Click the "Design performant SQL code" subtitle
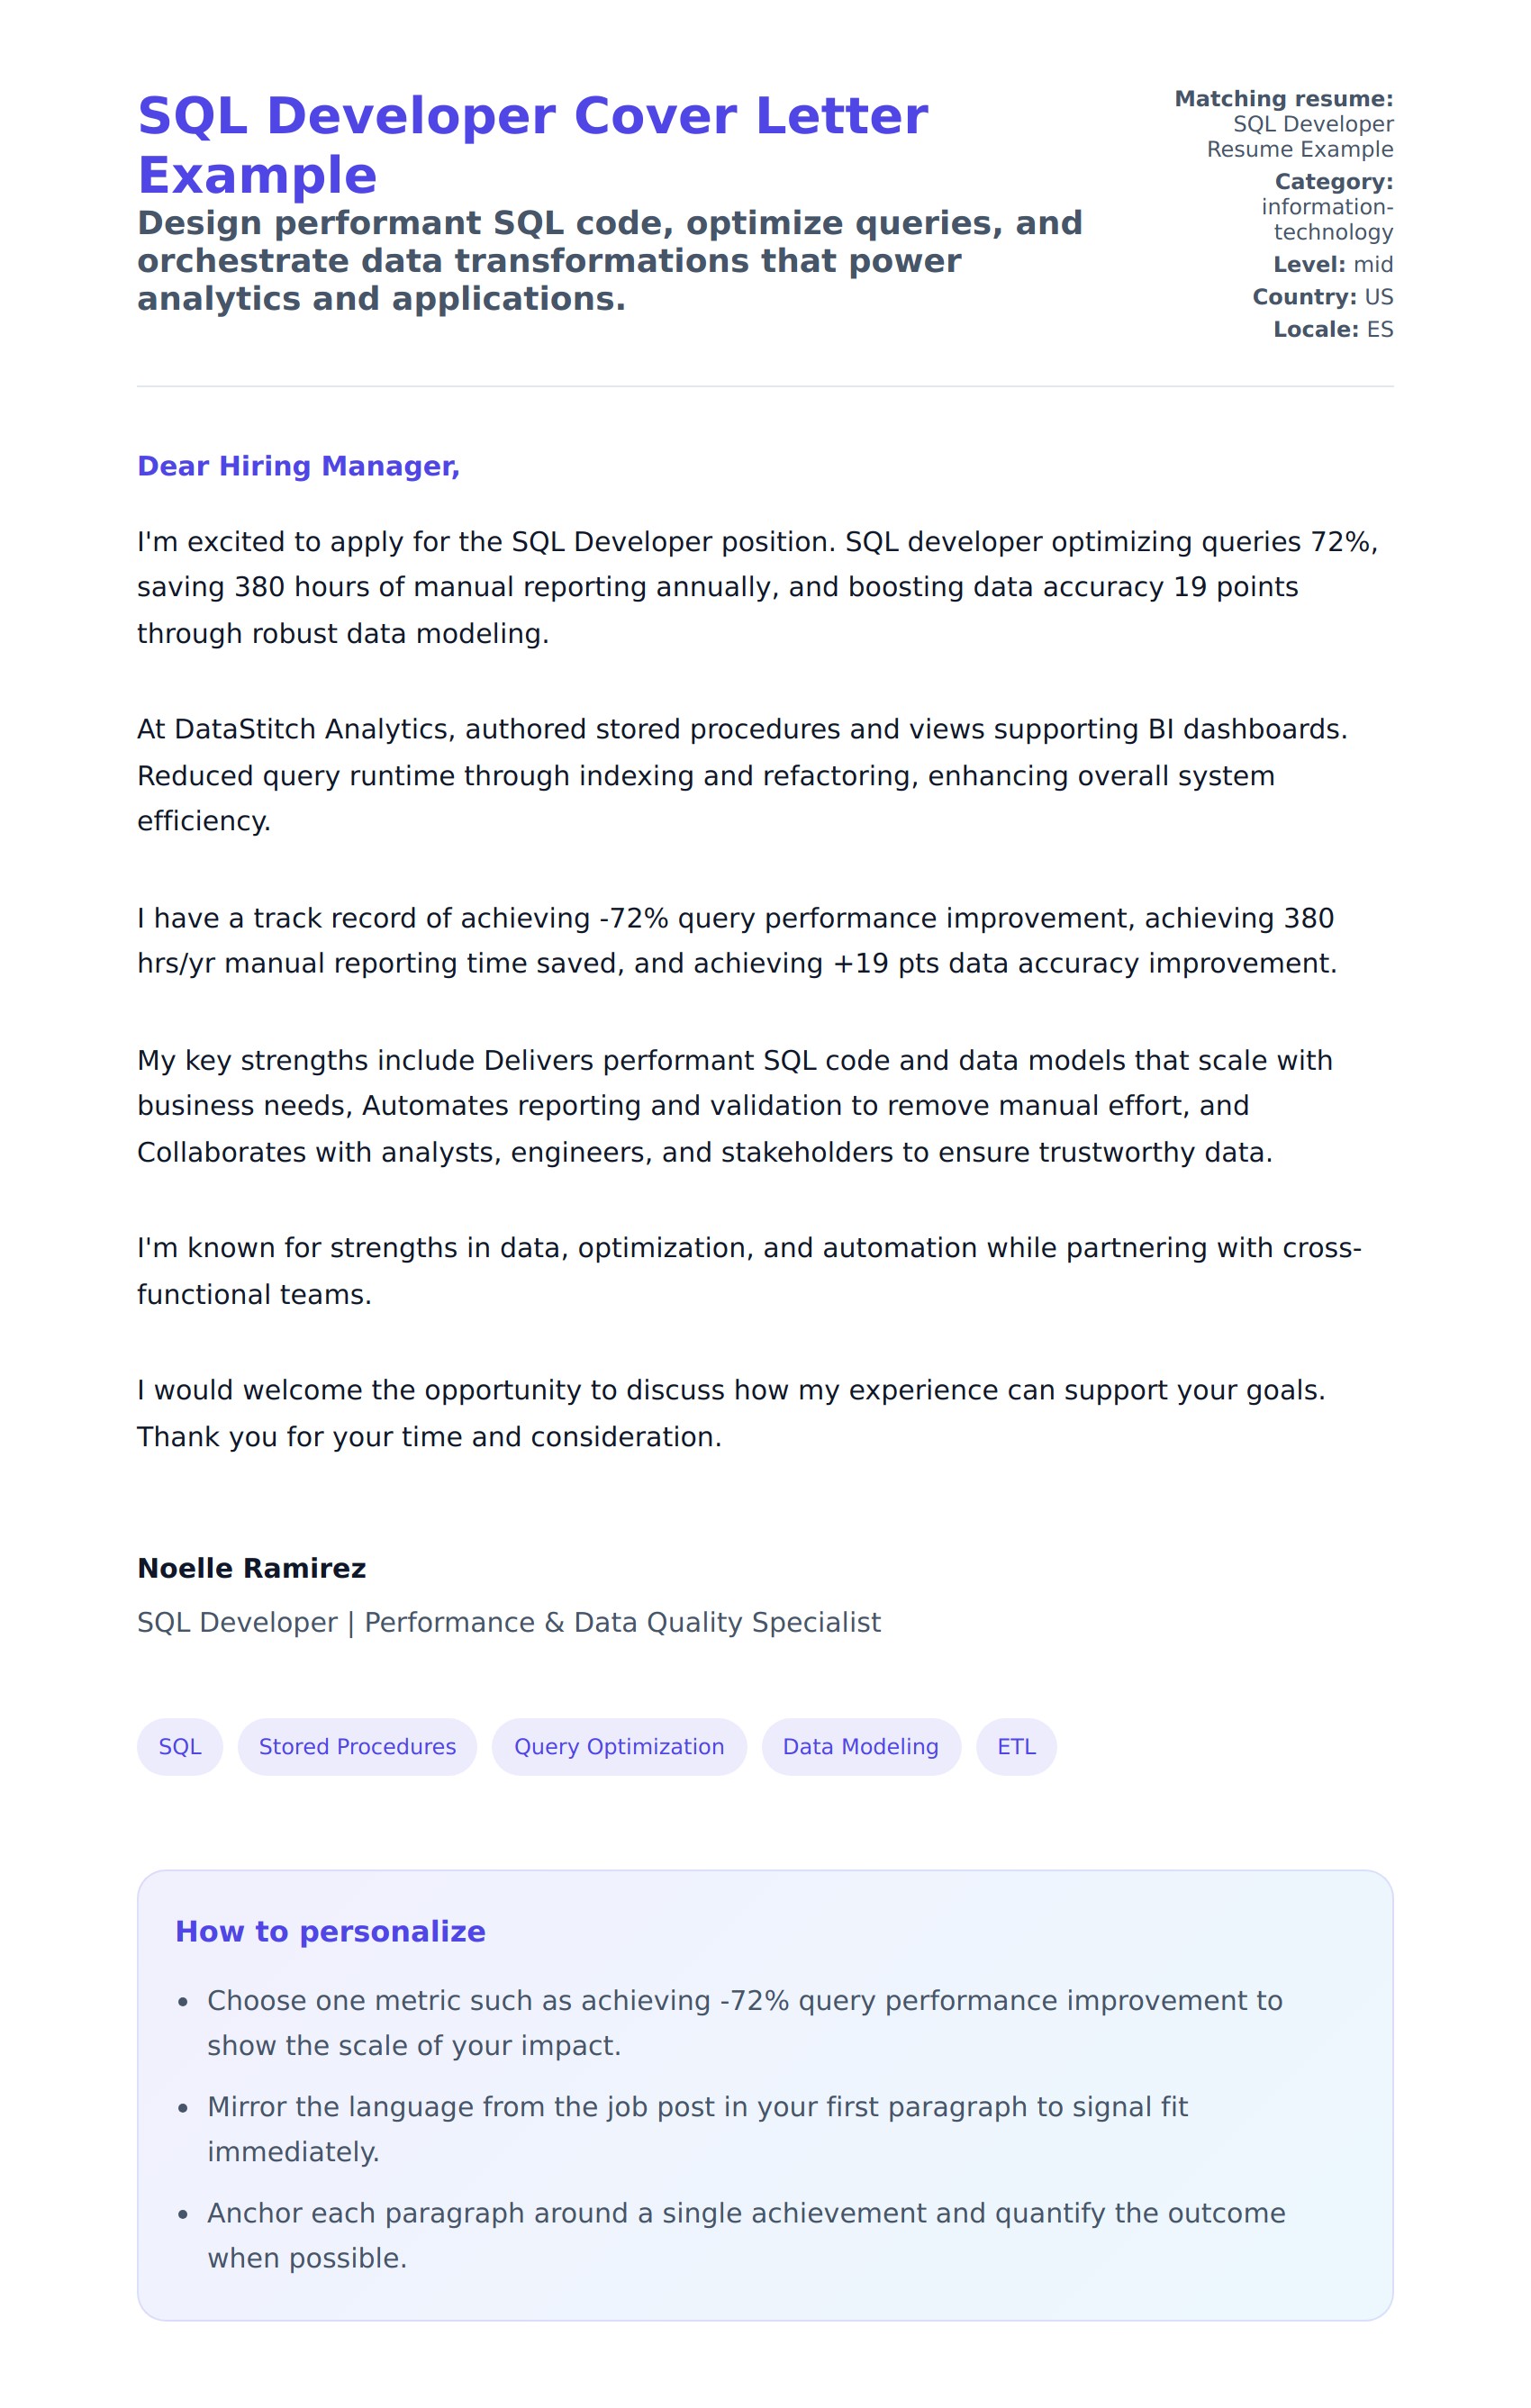1531x2408 pixels. click(609, 260)
